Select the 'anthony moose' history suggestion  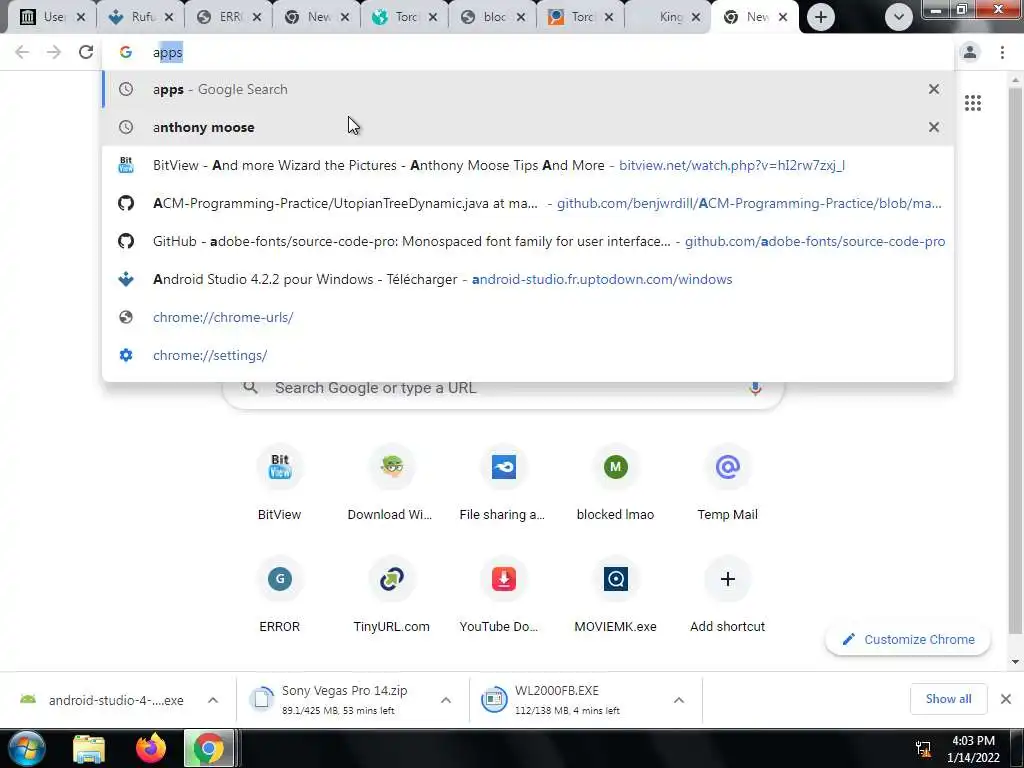pyautogui.click(x=528, y=127)
